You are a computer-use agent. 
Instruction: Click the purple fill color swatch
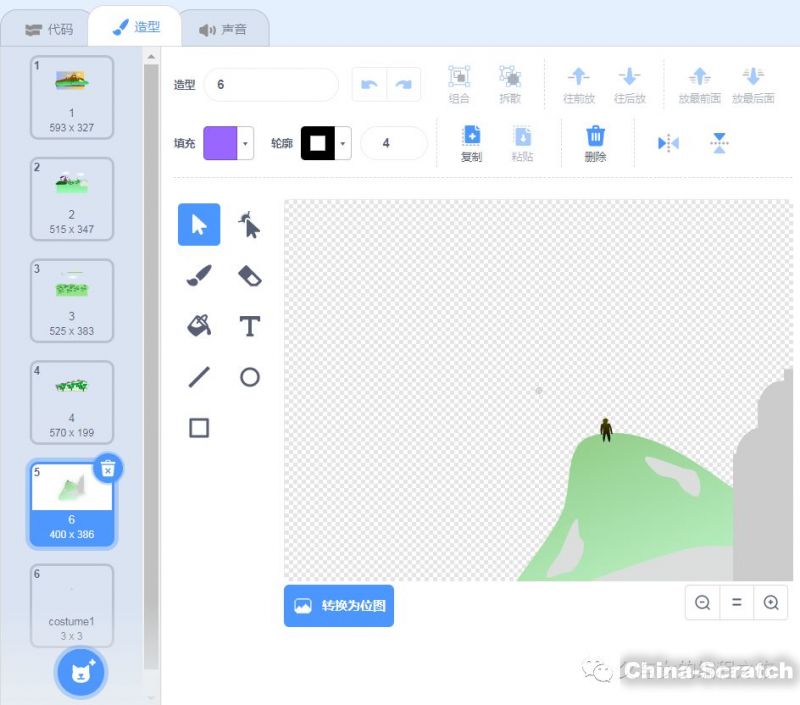(220, 143)
